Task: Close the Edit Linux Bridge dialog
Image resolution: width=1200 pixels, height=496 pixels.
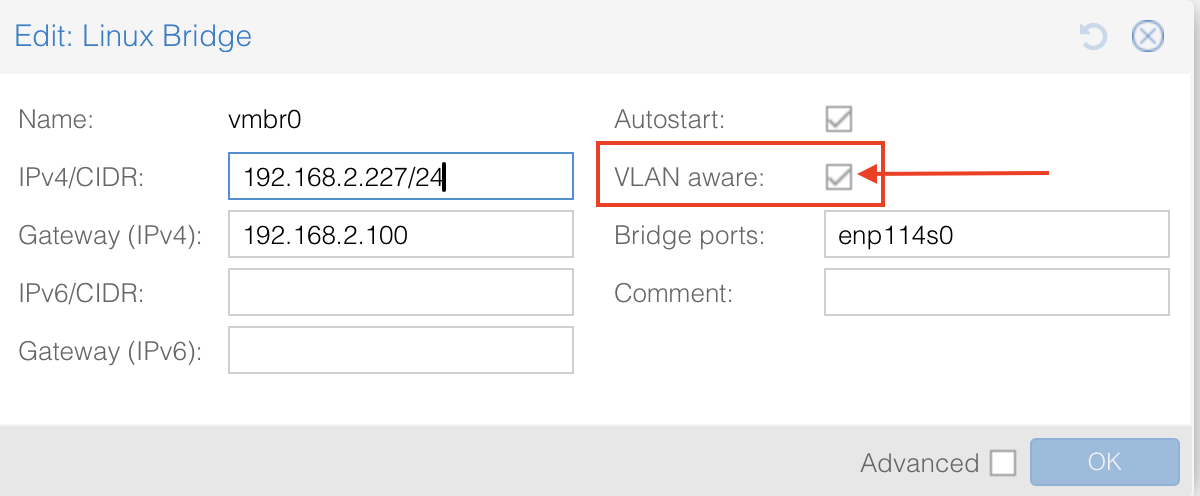Action: [x=1147, y=38]
